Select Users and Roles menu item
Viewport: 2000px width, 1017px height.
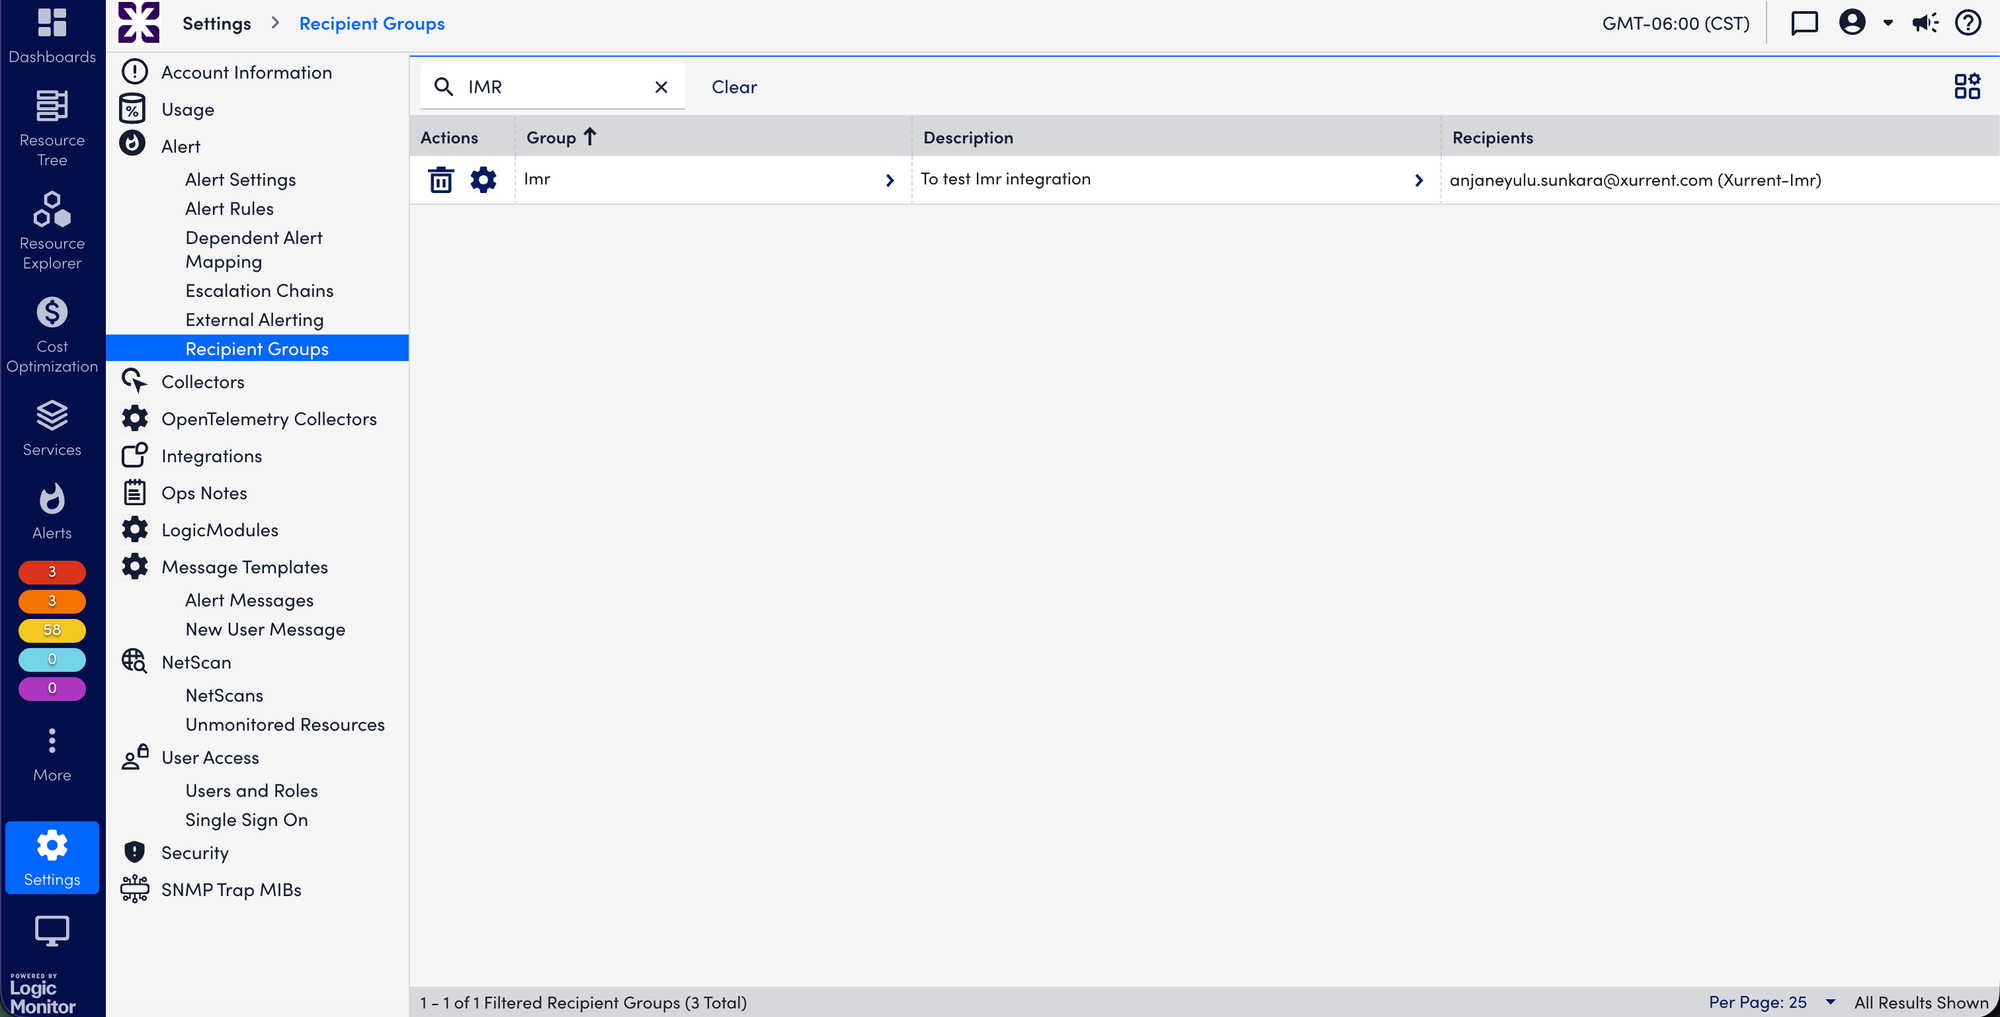click(x=251, y=791)
